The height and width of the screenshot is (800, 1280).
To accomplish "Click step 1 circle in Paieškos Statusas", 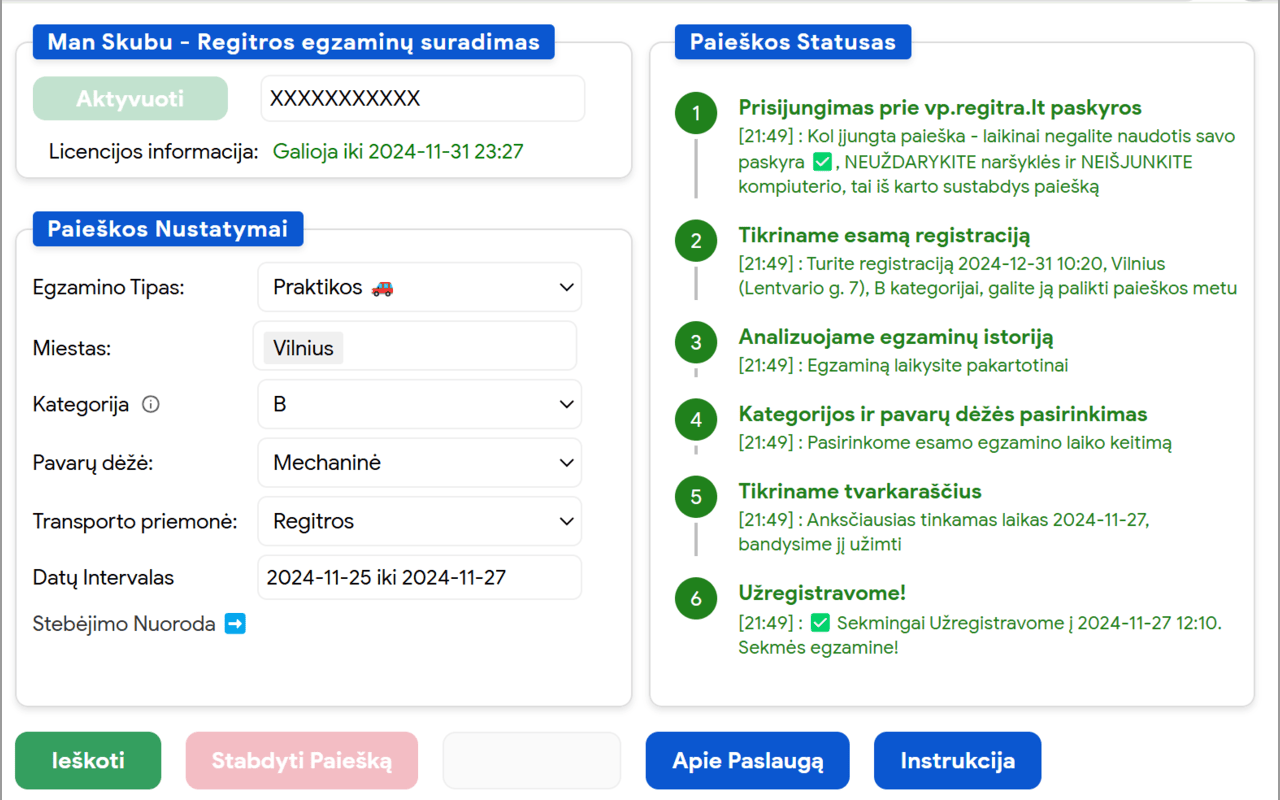I will click(696, 113).
